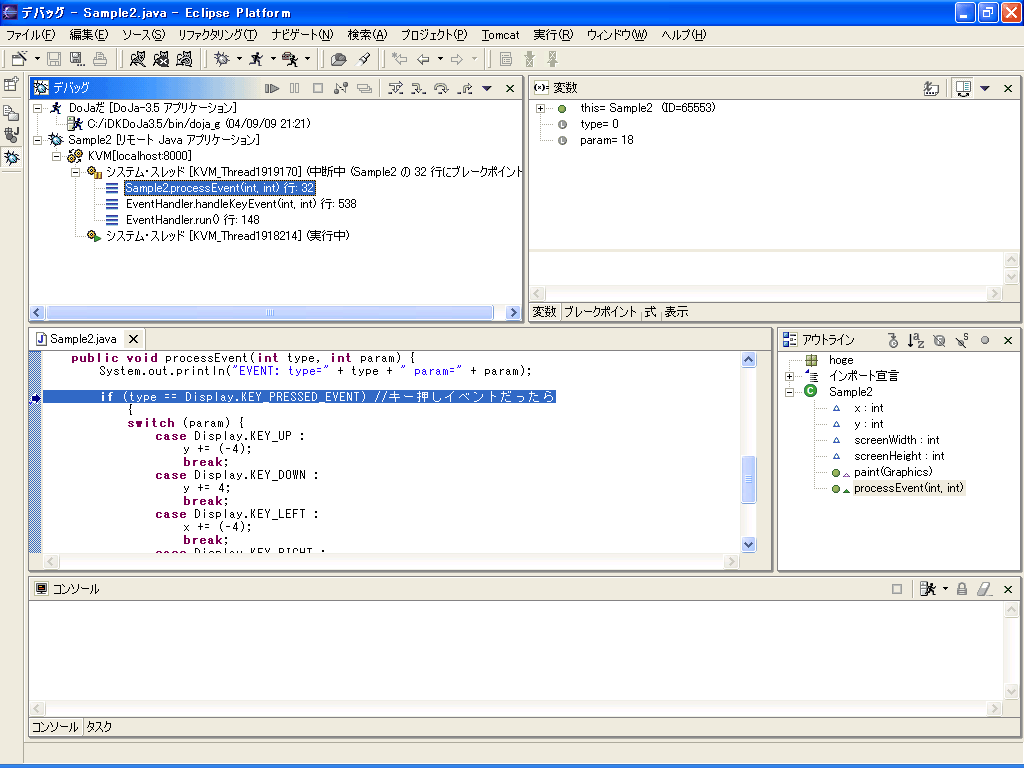The height and width of the screenshot is (768, 1024).
Task: Select paint(Graphics) in the Outline
Action: 893,472
